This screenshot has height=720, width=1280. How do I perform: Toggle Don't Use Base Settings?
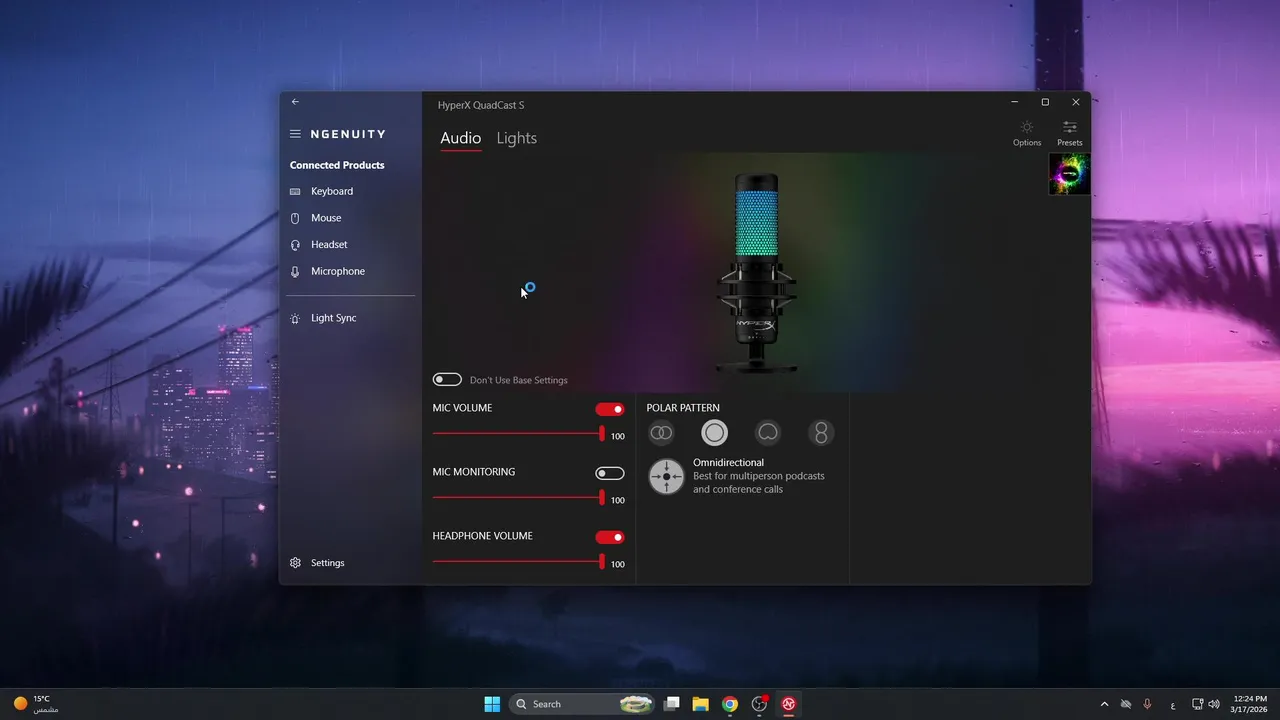447,380
